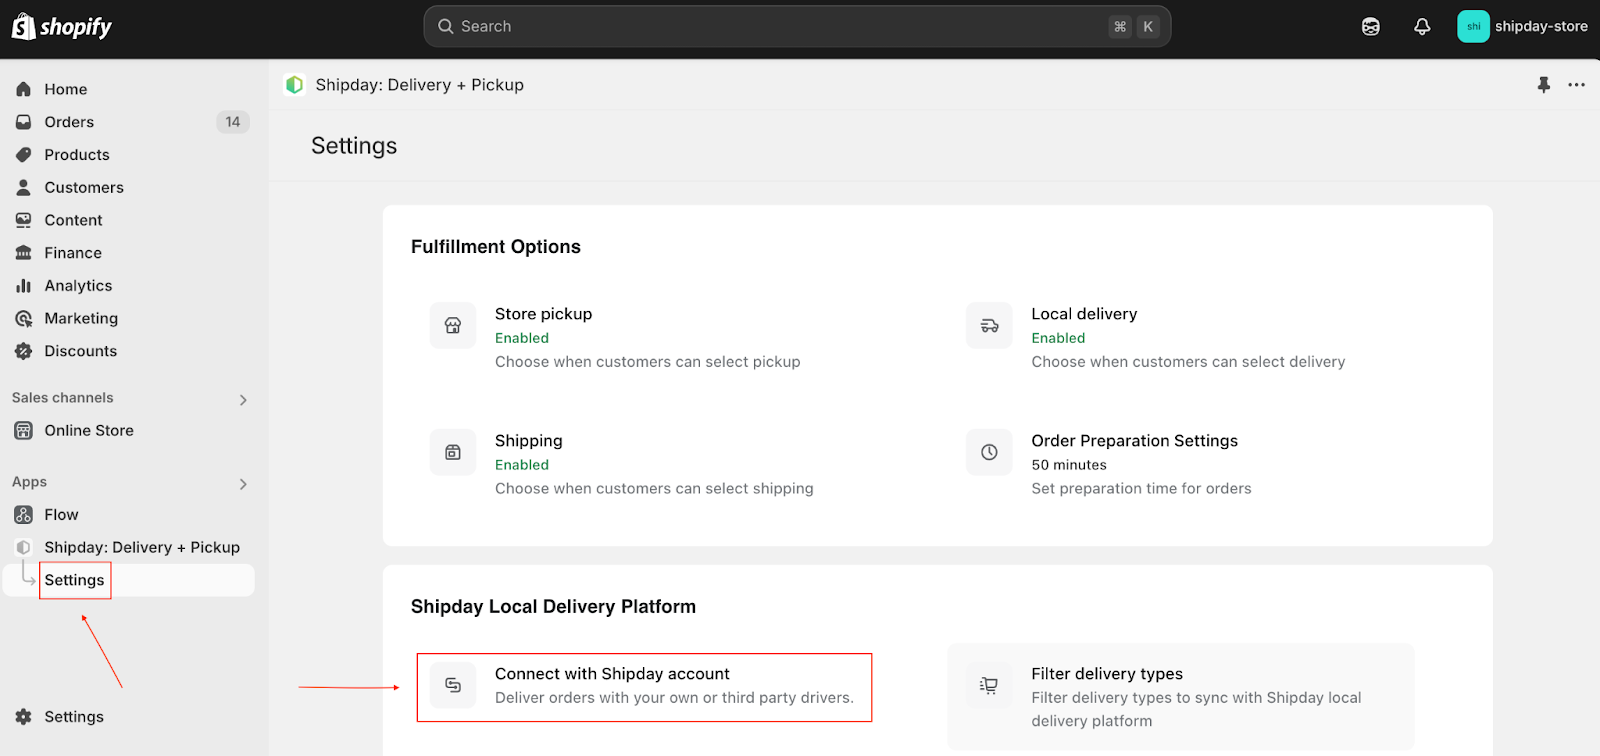Viewport: 1600px width, 756px height.
Task: Click the Filter delivery types cart icon
Action: (989, 685)
